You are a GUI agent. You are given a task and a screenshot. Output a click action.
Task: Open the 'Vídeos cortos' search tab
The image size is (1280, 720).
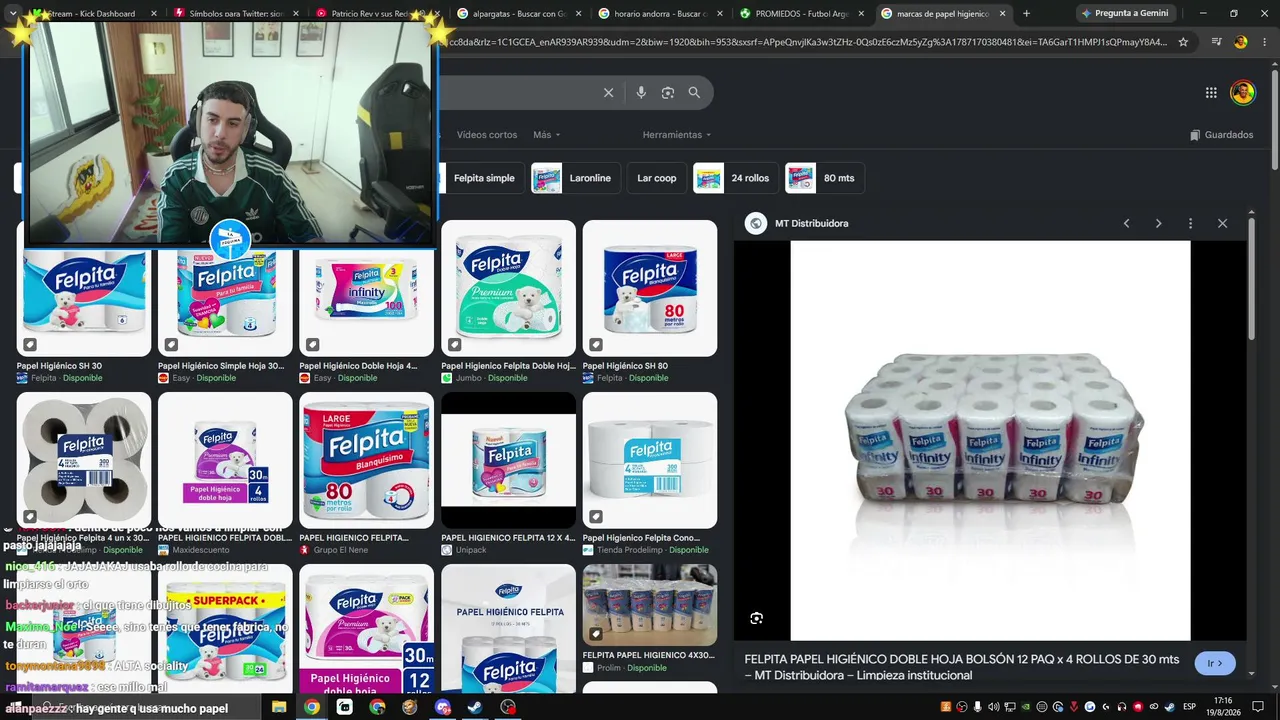(487, 135)
